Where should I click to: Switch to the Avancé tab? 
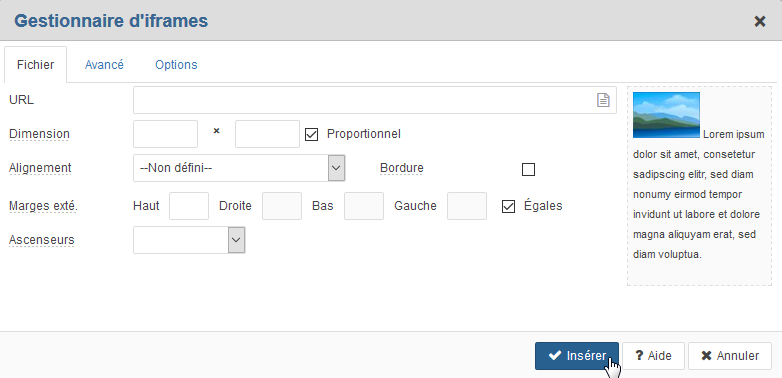(104, 65)
